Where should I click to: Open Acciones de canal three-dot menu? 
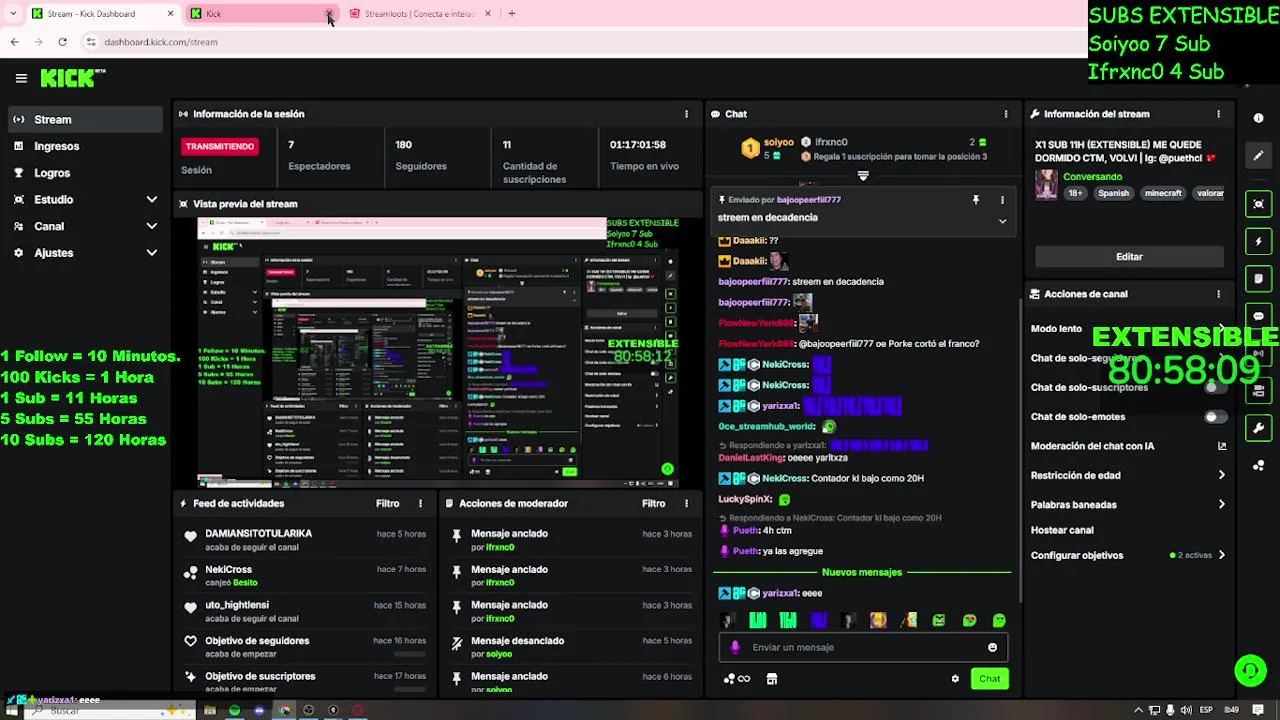(1218, 294)
